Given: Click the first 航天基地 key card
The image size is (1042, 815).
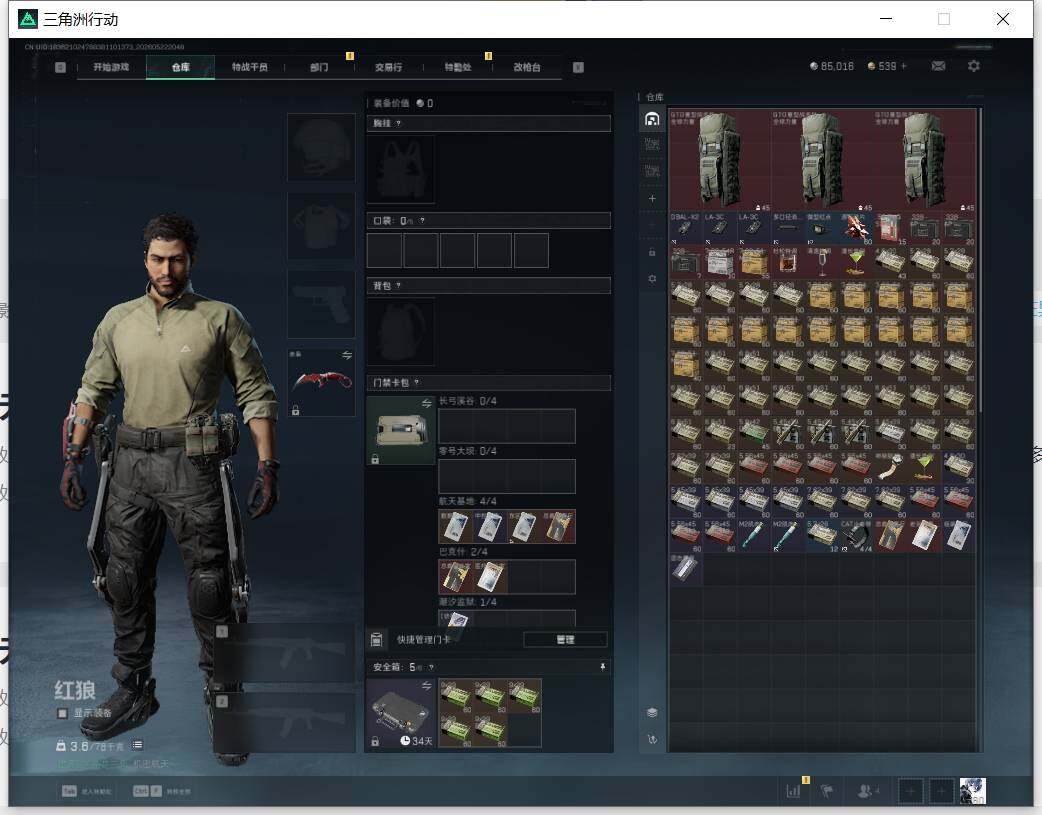Looking at the screenshot, I should (x=456, y=526).
